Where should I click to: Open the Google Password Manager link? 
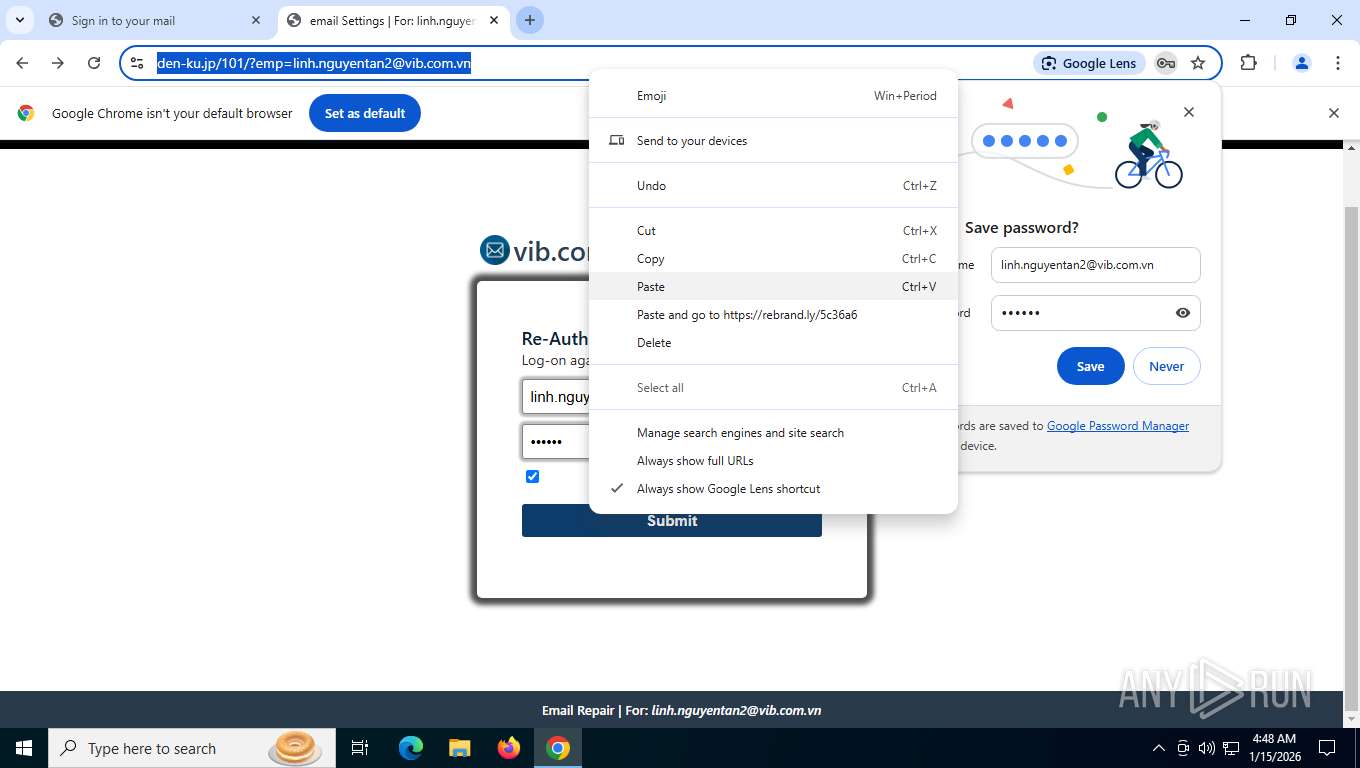coord(1118,426)
